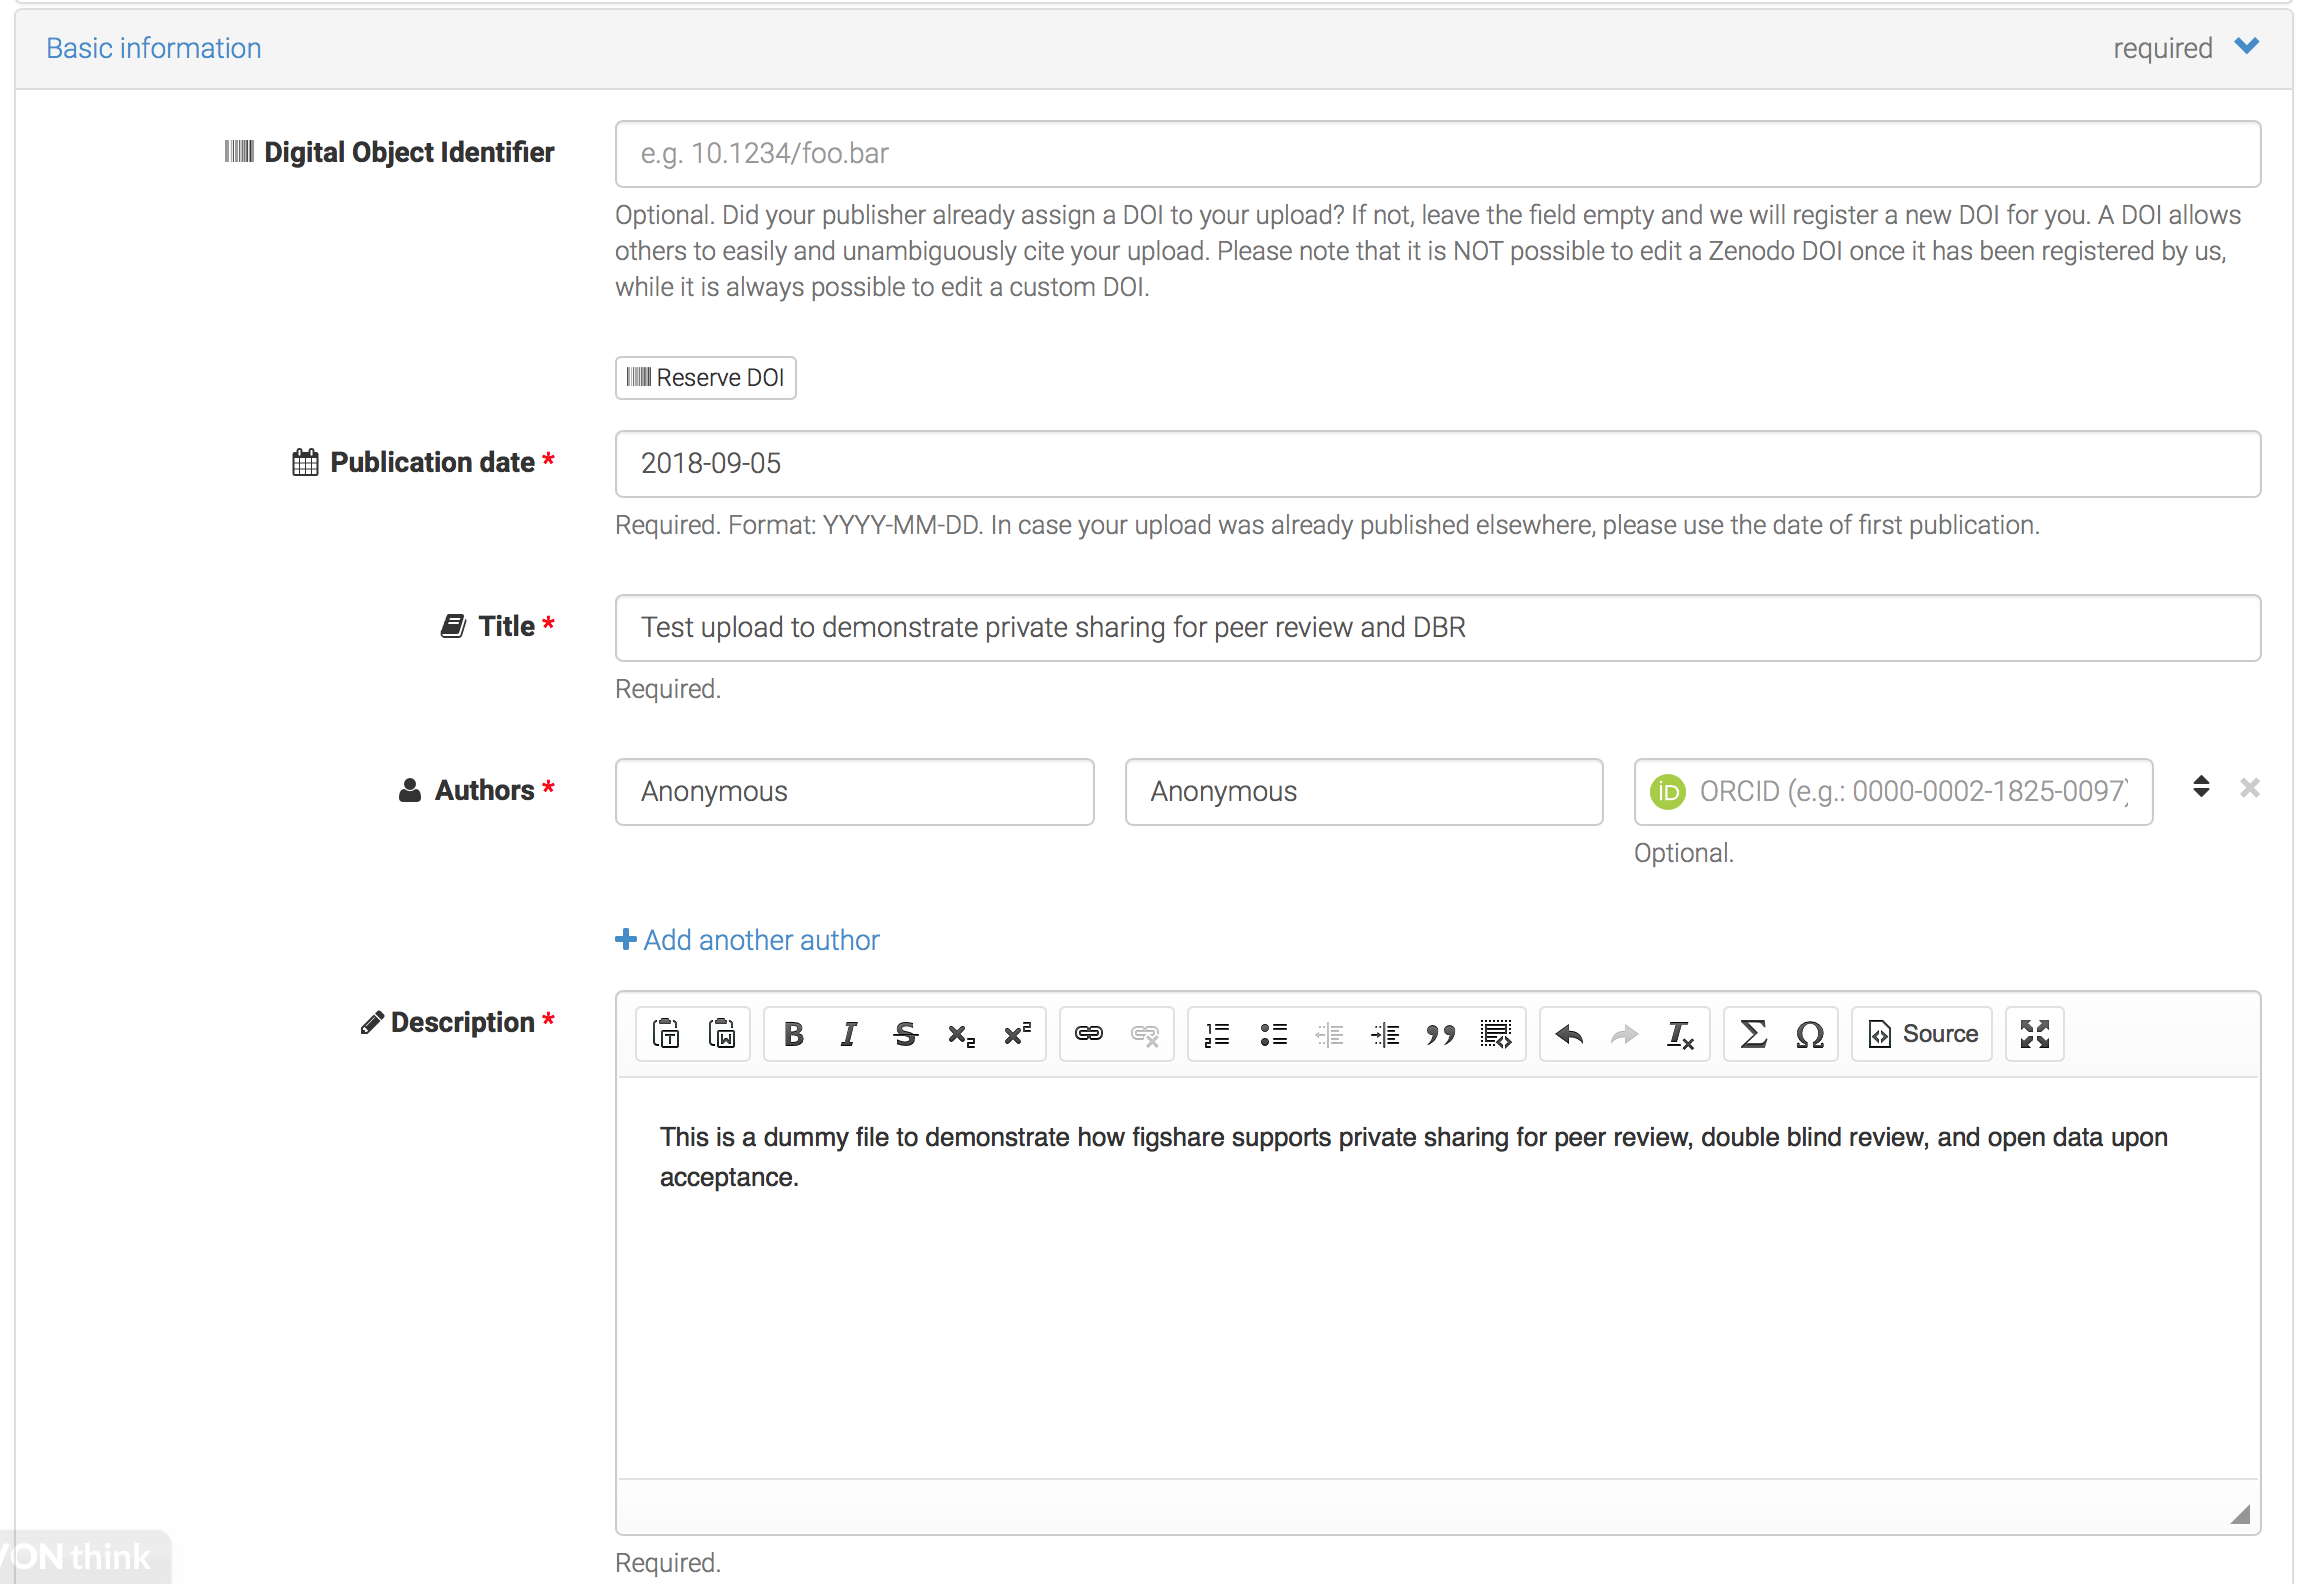Image resolution: width=2312 pixels, height=1584 pixels.
Task: Click the Publication date input field
Action: pyautogui.click(x=1437, y=464)
